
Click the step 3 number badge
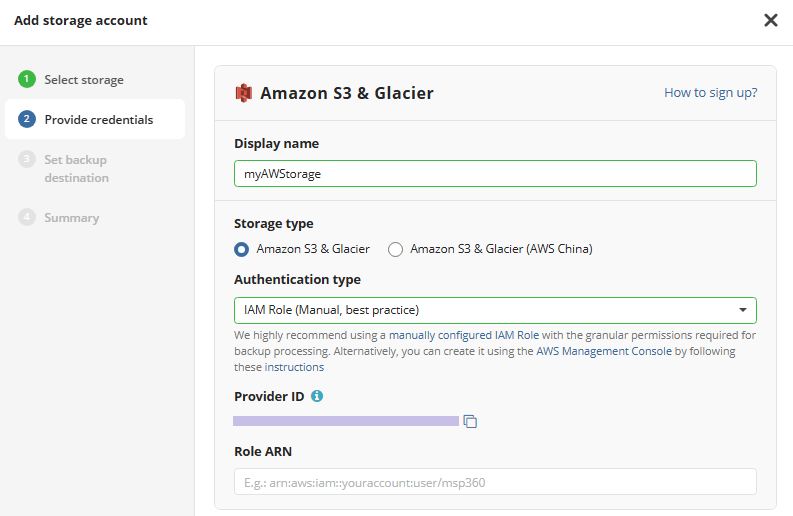[x=27, y=160]
